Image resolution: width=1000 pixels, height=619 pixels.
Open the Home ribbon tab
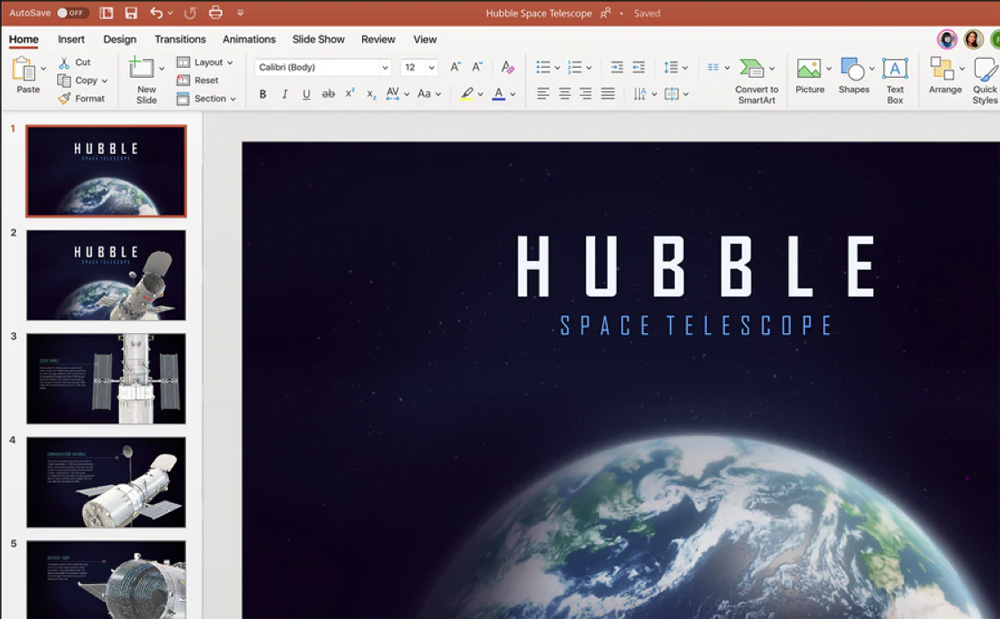24,40
